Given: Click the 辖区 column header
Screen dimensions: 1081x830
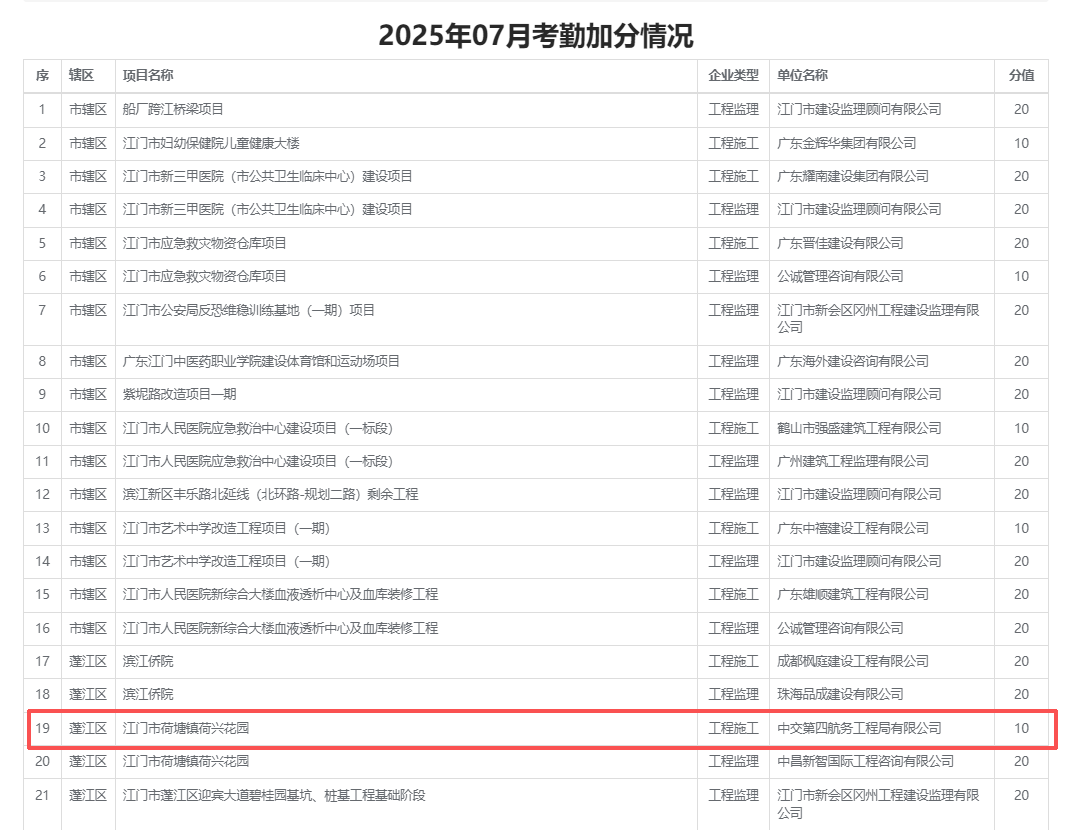Looking at the screenshot, I should tap(81, 76).
